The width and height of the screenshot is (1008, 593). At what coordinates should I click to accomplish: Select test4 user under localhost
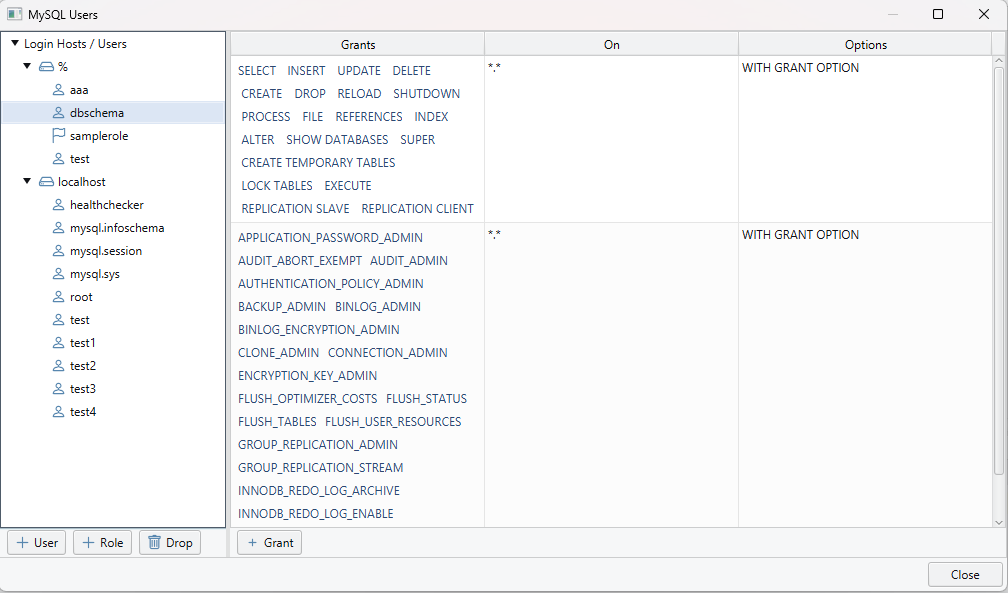point(113,412)
